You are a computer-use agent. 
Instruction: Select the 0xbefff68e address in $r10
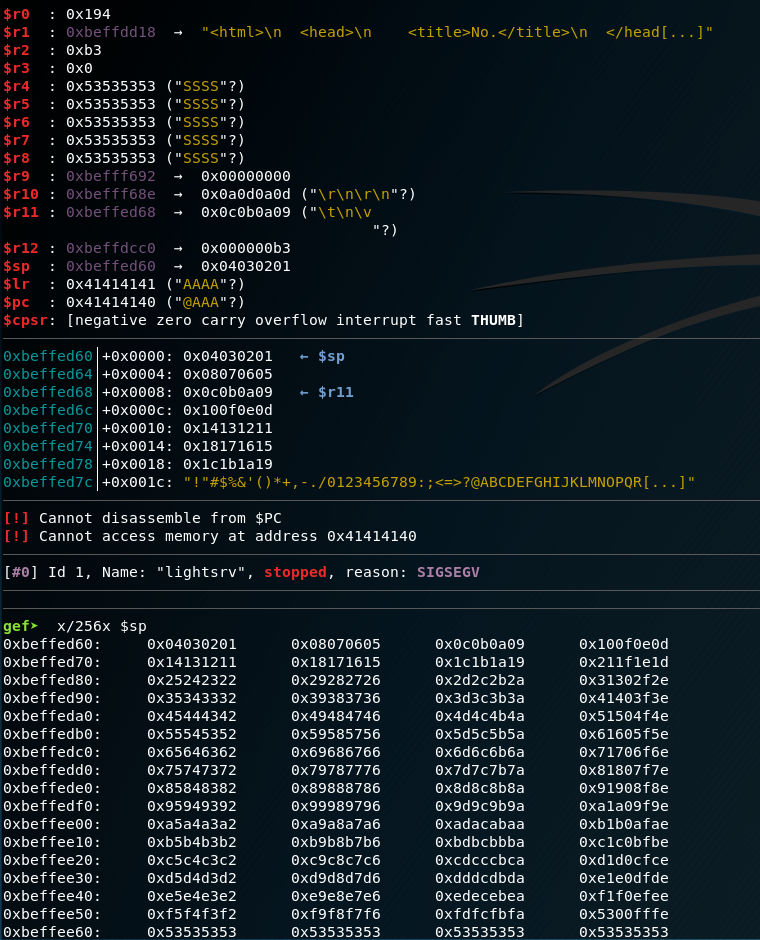pyautogui.click(x=111, y=194)
